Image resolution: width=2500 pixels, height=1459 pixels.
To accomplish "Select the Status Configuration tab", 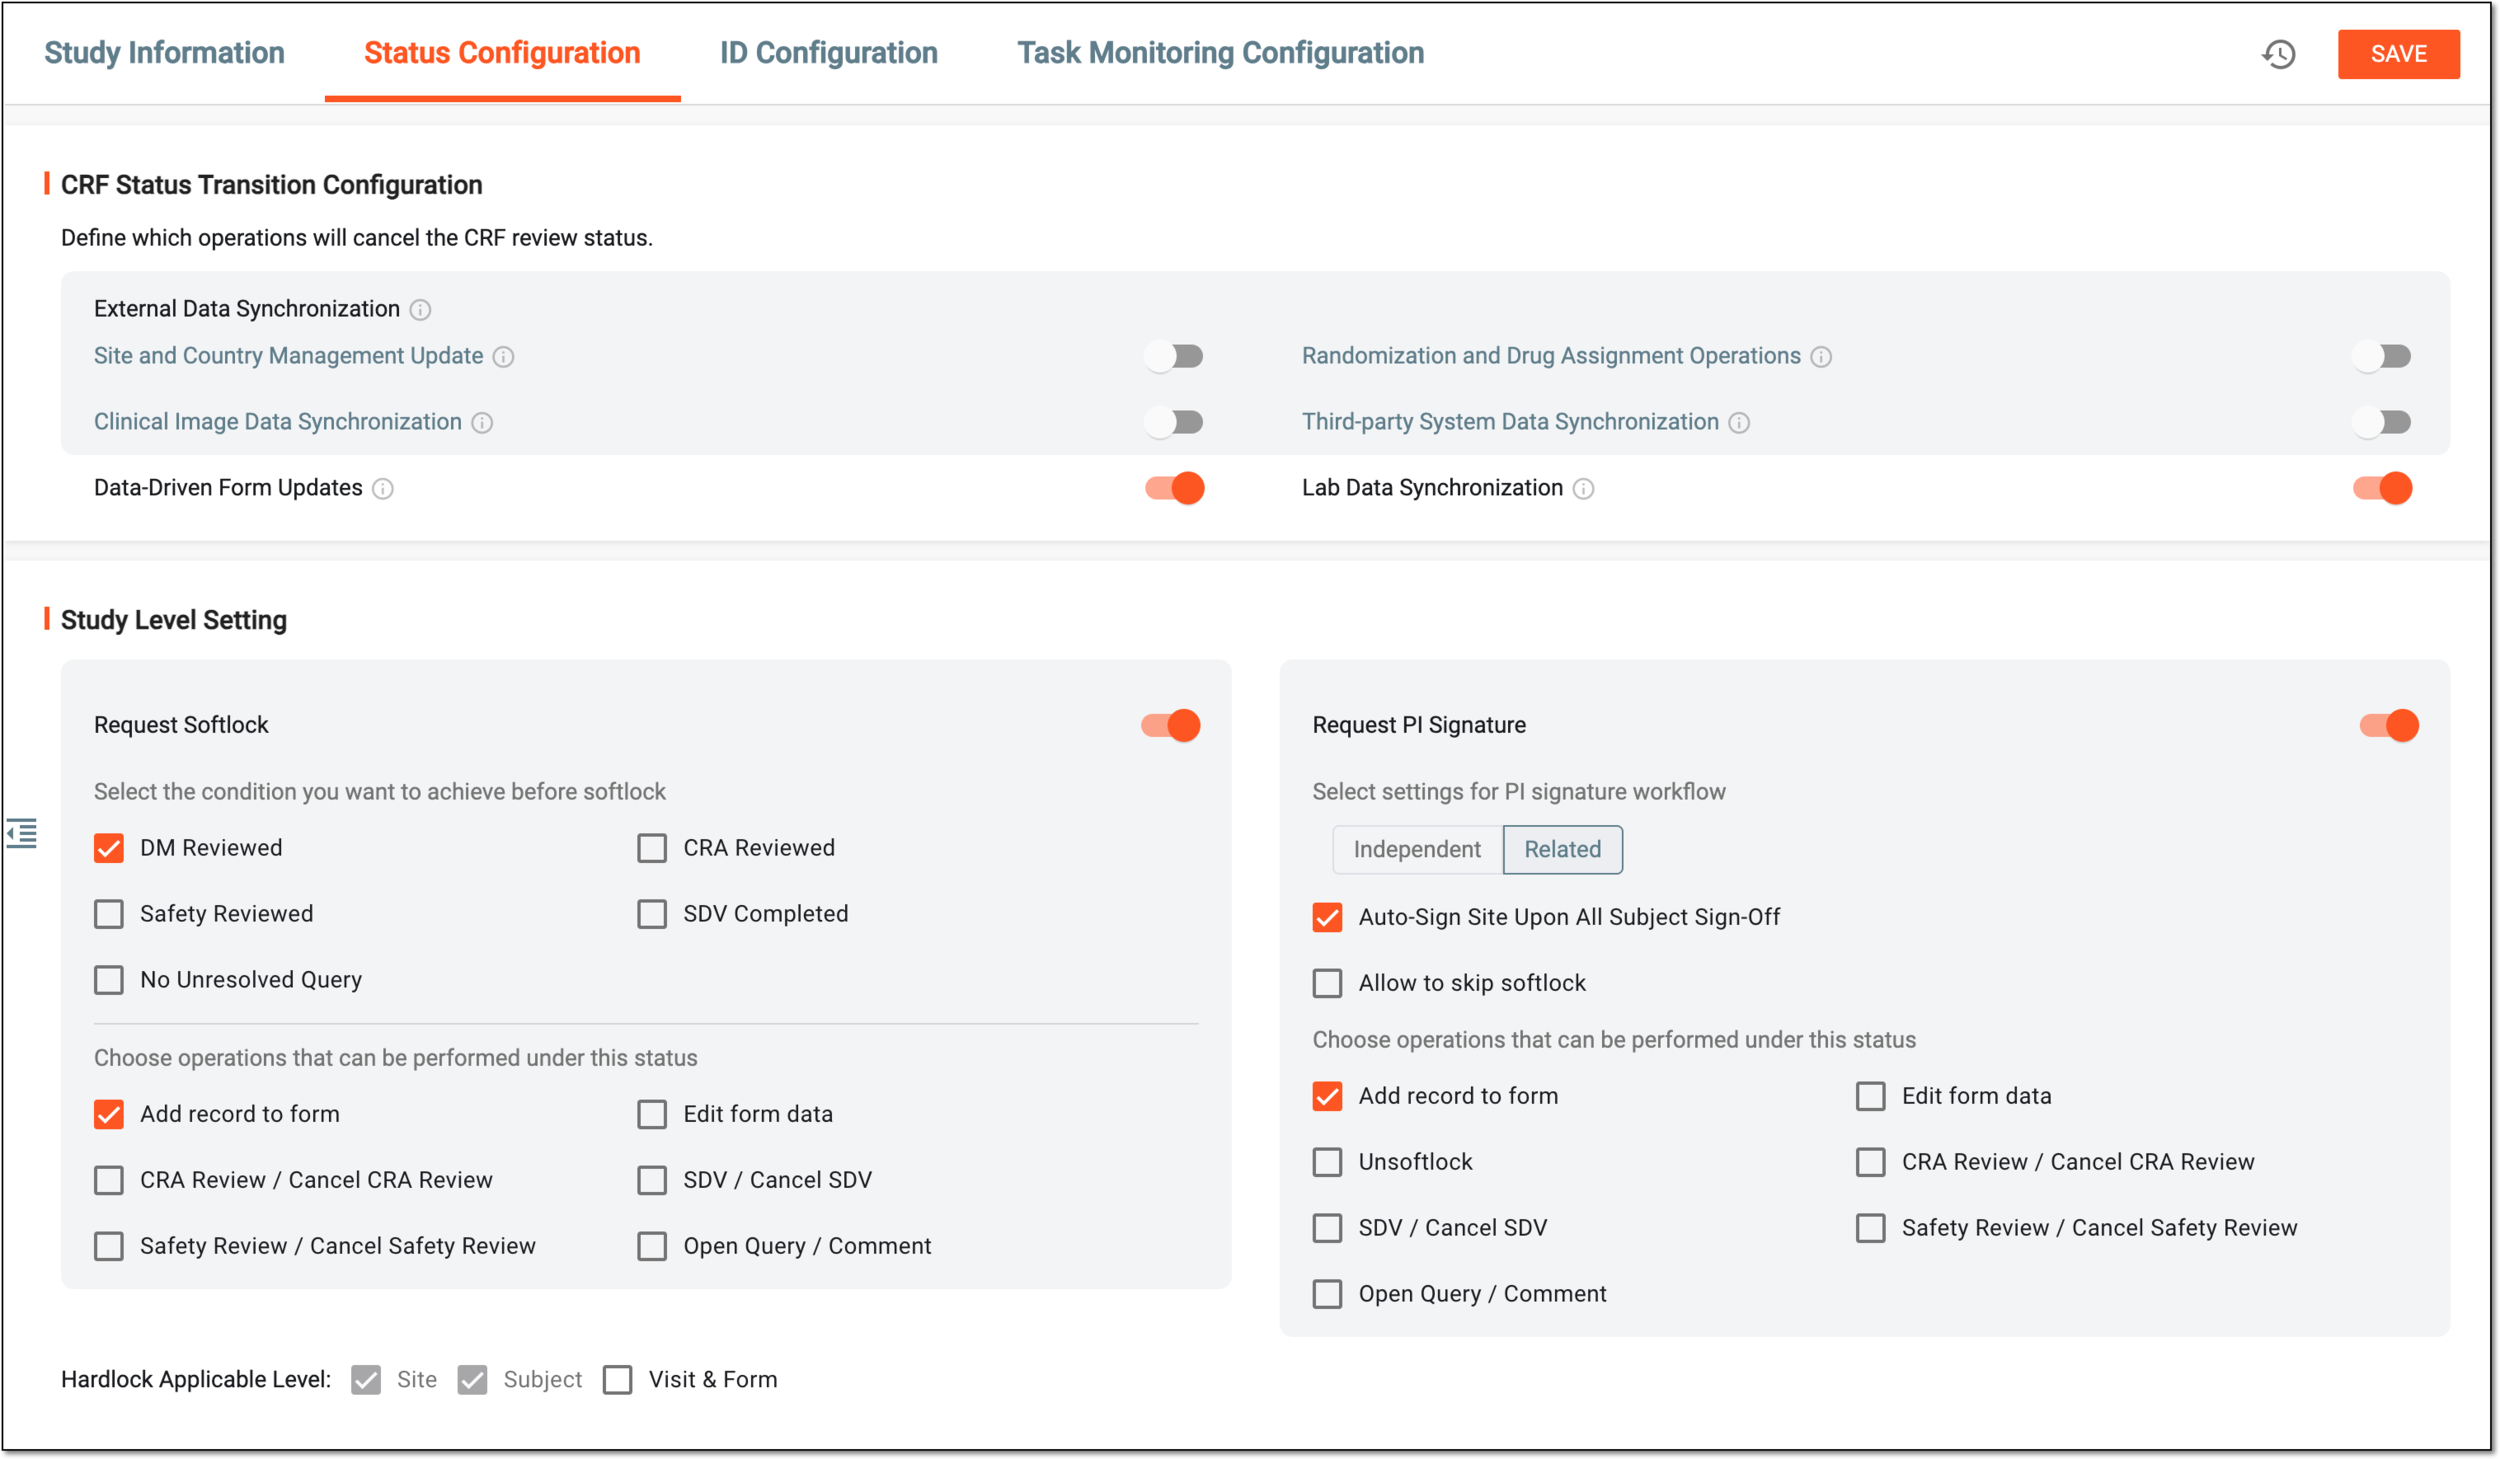I will pyautogui.click(x=502, y=53).
